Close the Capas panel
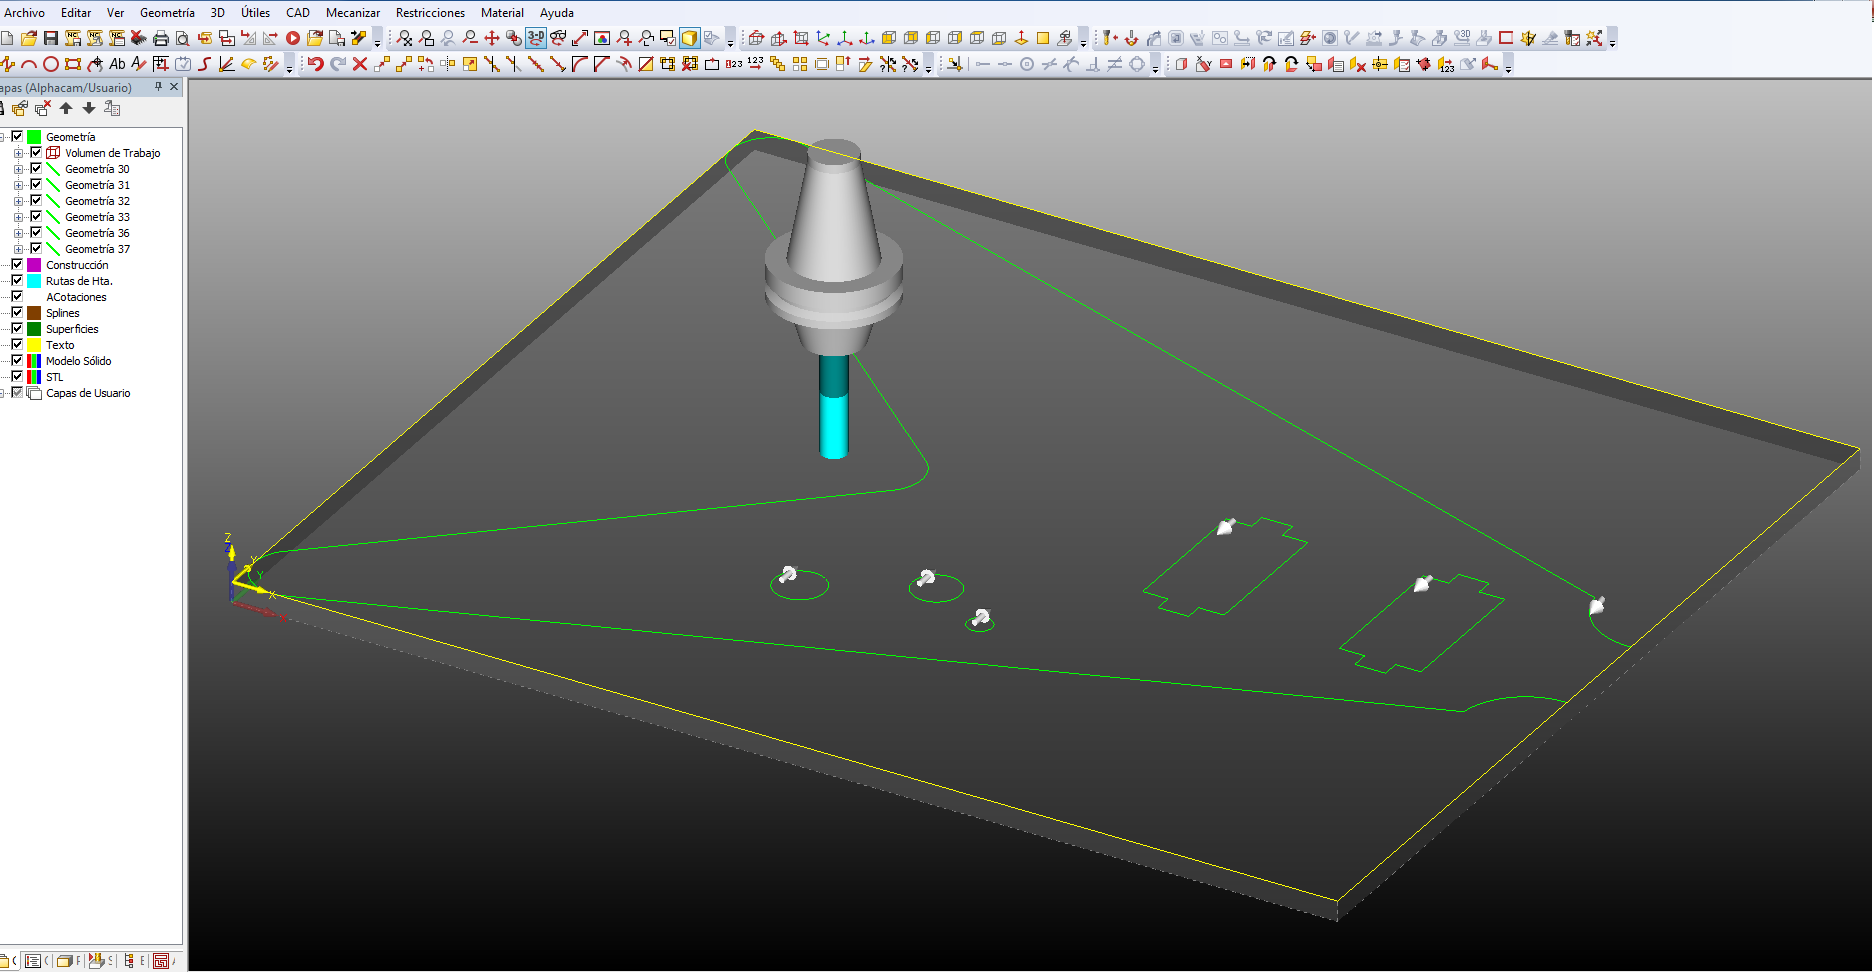The height and width of the screenshot is (972, 1874). point(174,87)
